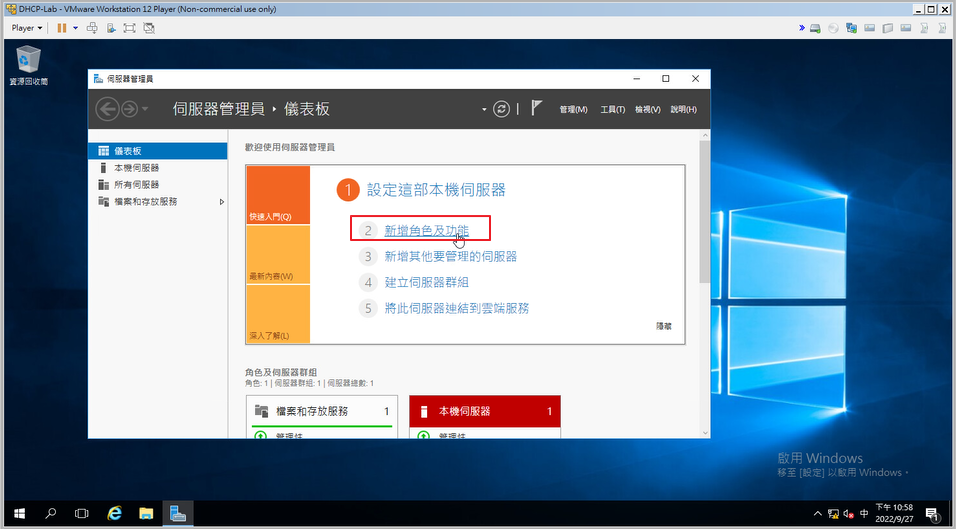Click the network warning tray icon
This screenshot has width=956, height=529.
833,514
